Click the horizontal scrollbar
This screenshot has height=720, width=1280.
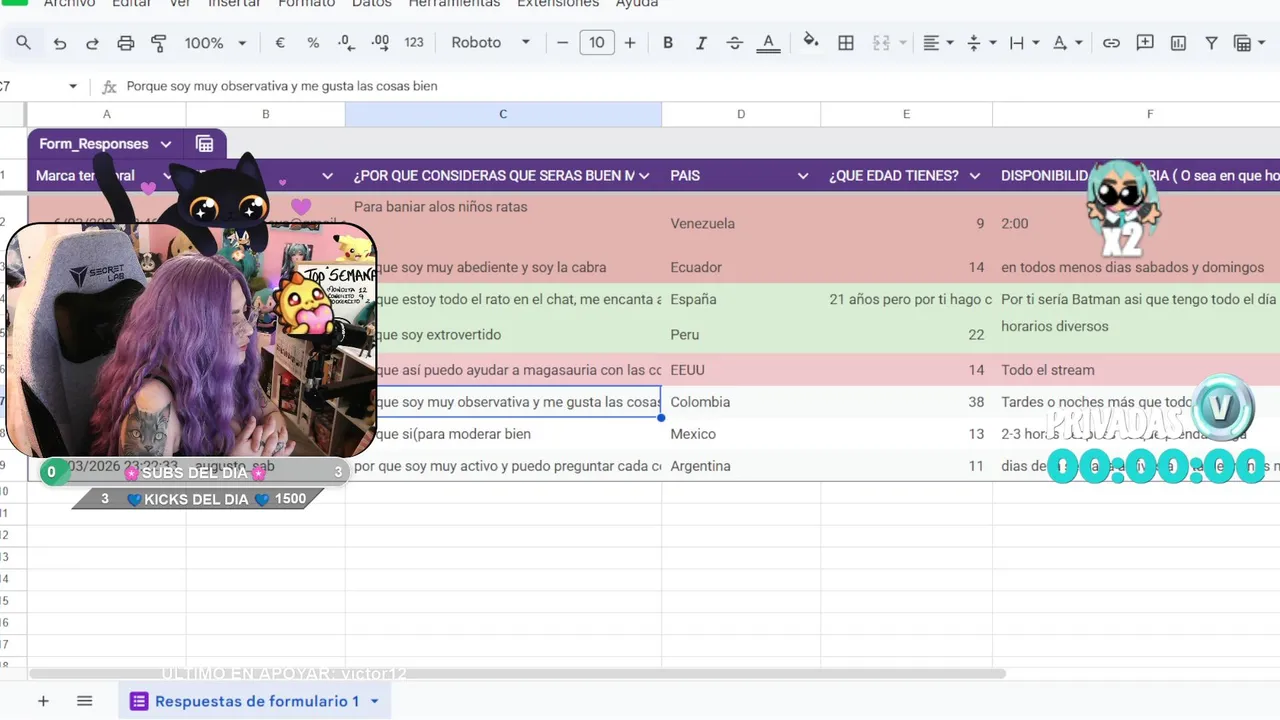517,674
